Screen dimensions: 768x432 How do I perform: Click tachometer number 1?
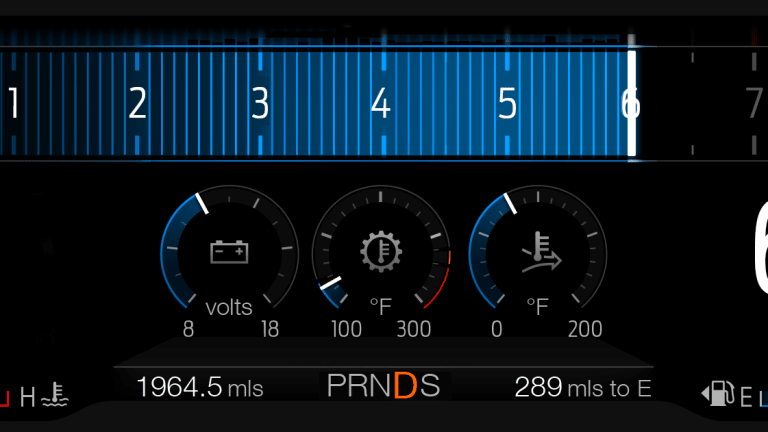tap(14, 103)
